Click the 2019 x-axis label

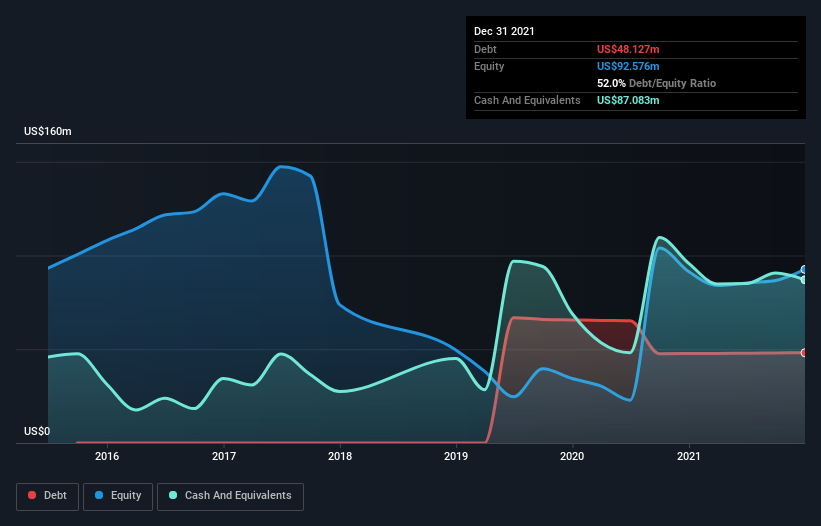click(x=456, y=456)
